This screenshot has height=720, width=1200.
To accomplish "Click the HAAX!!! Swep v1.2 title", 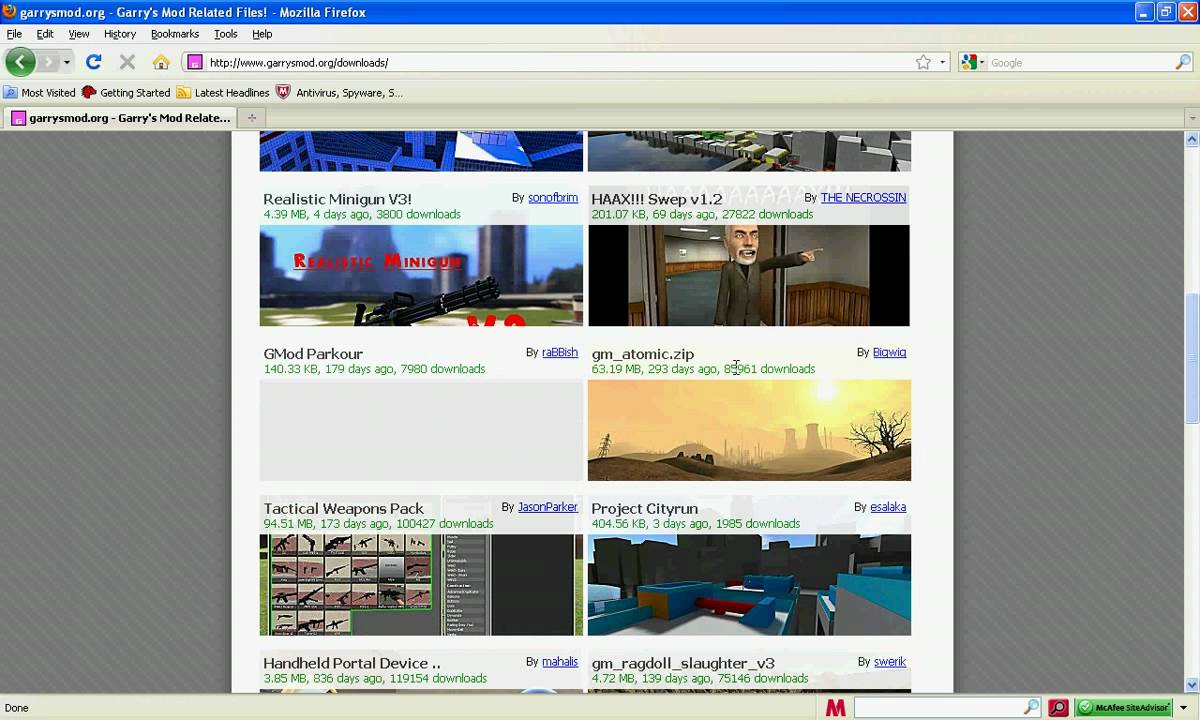I will pyautogui.click(x=656, y=199).
